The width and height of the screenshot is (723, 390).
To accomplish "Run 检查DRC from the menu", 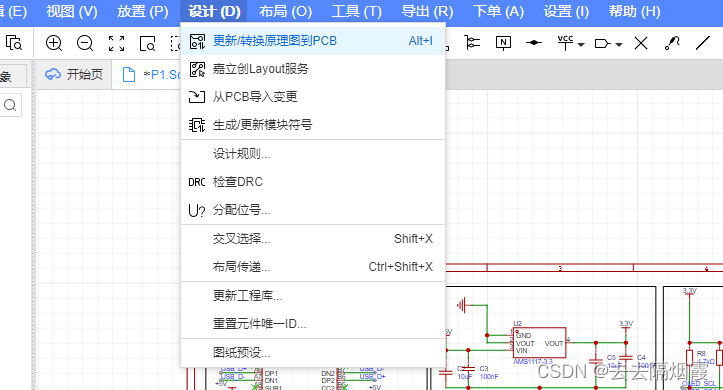I will (x=313, y=182).
